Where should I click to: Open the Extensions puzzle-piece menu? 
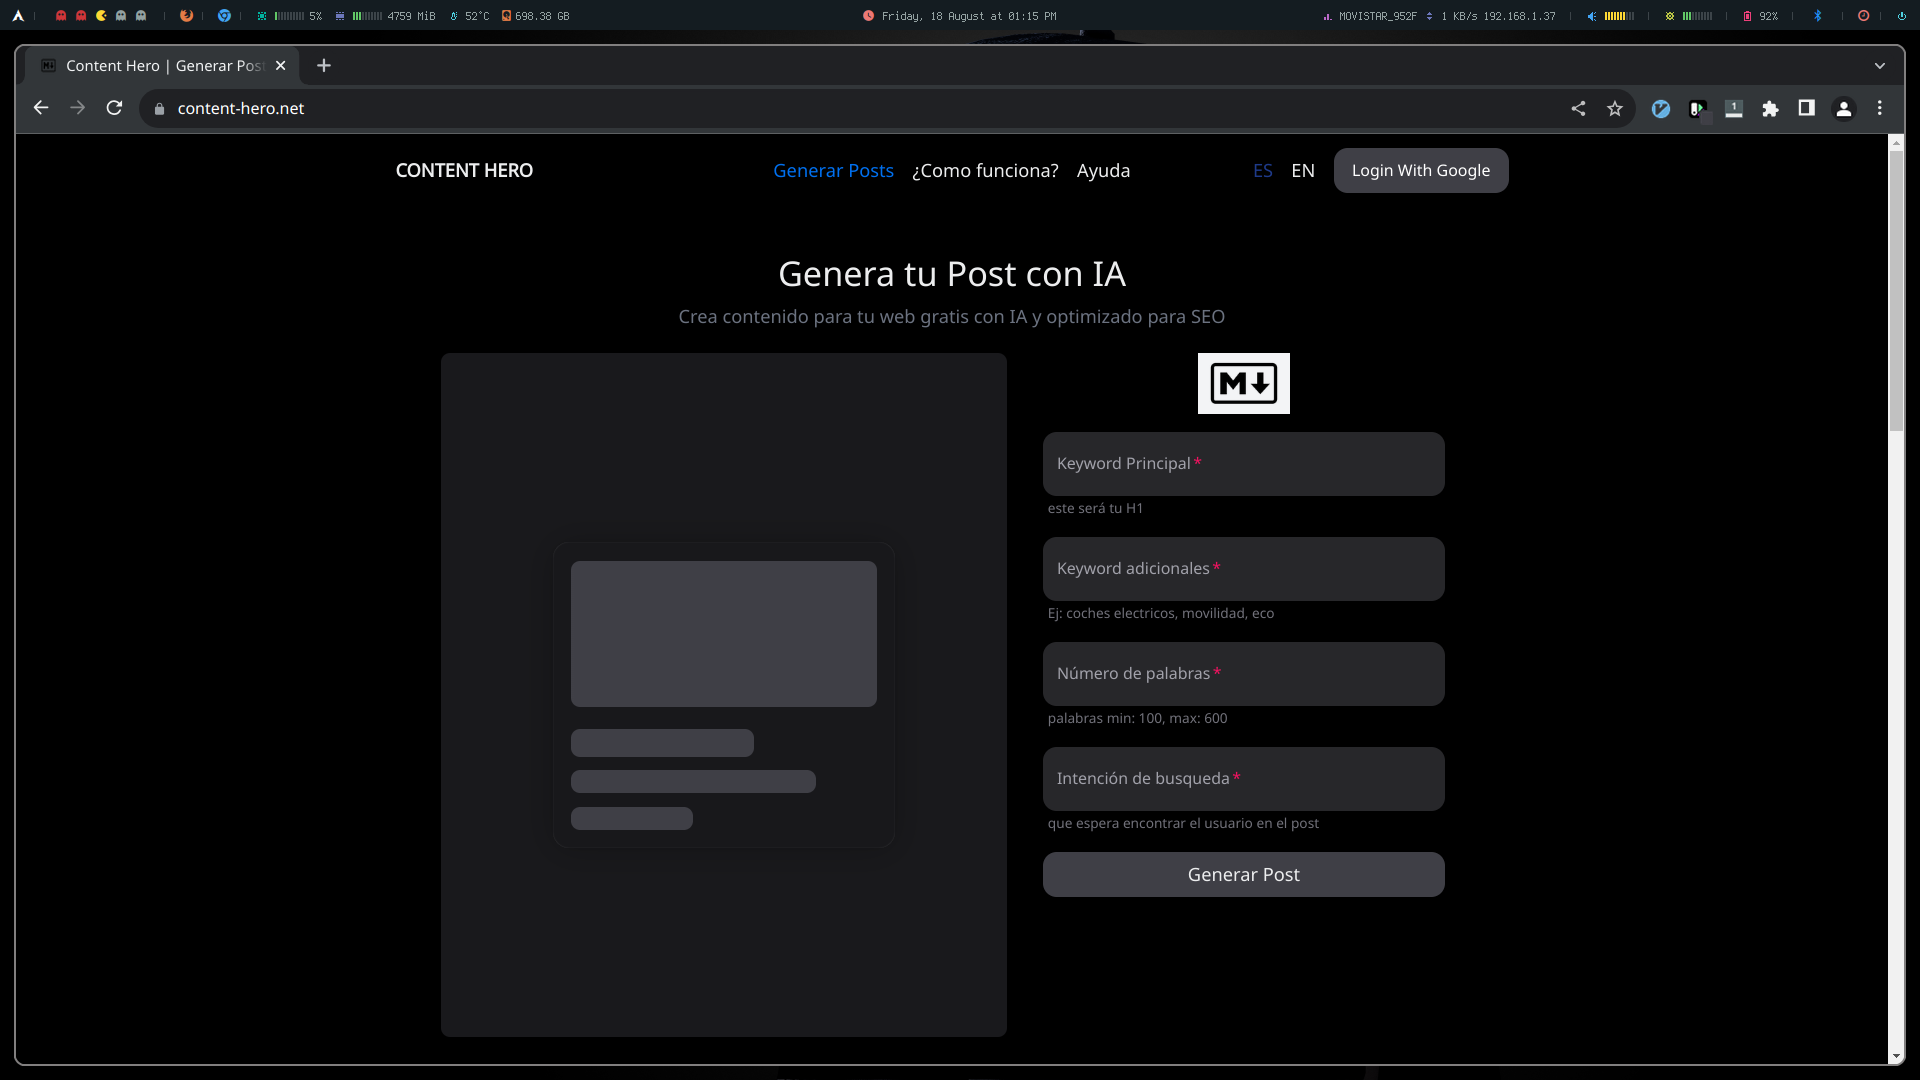[x=1771, y=109]
